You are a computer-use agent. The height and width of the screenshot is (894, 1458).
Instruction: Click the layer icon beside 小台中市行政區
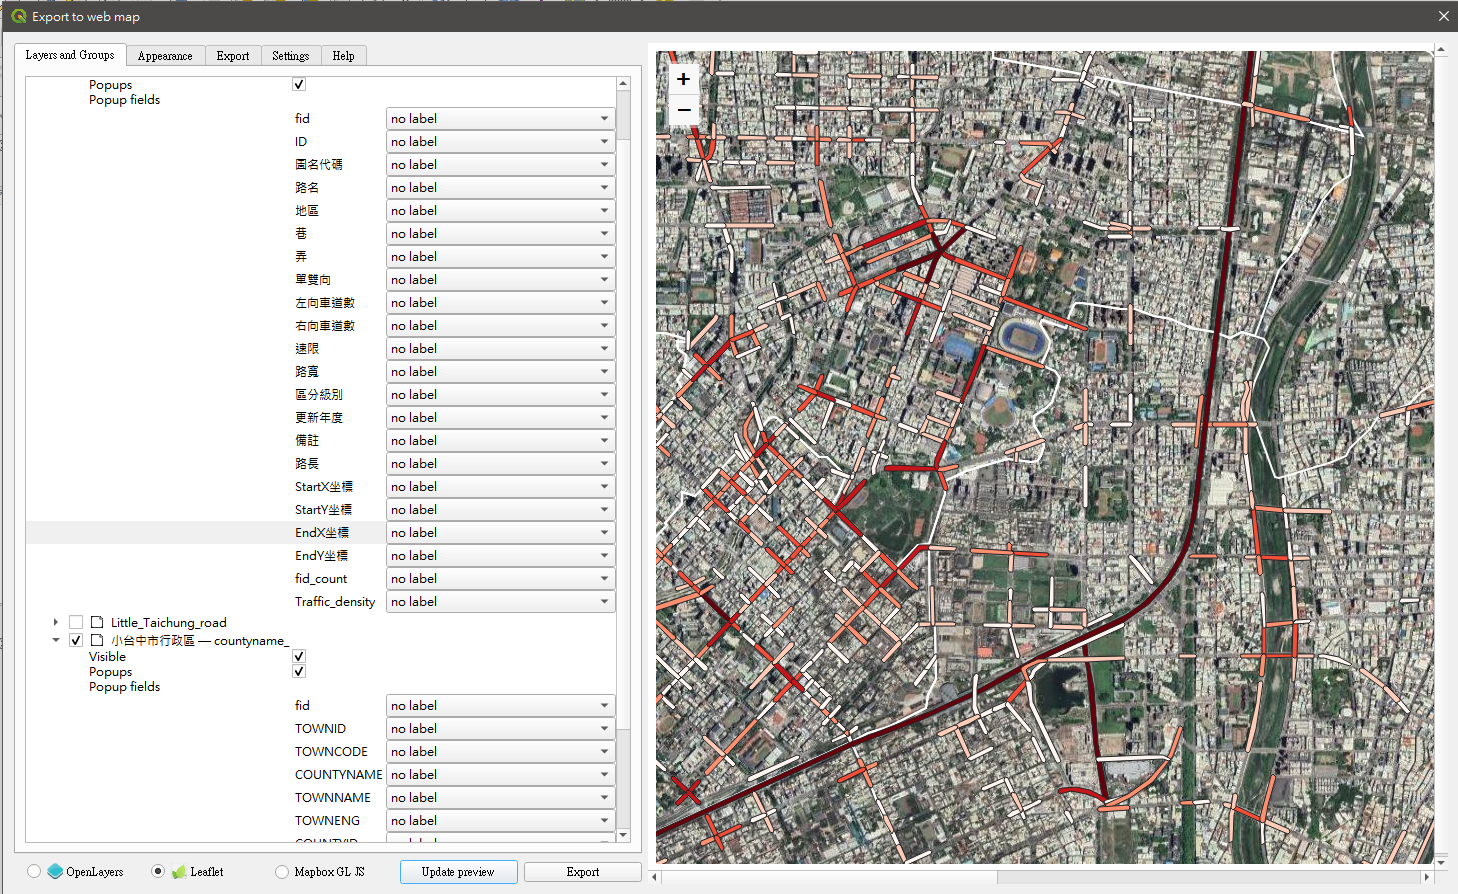(96, 641)
